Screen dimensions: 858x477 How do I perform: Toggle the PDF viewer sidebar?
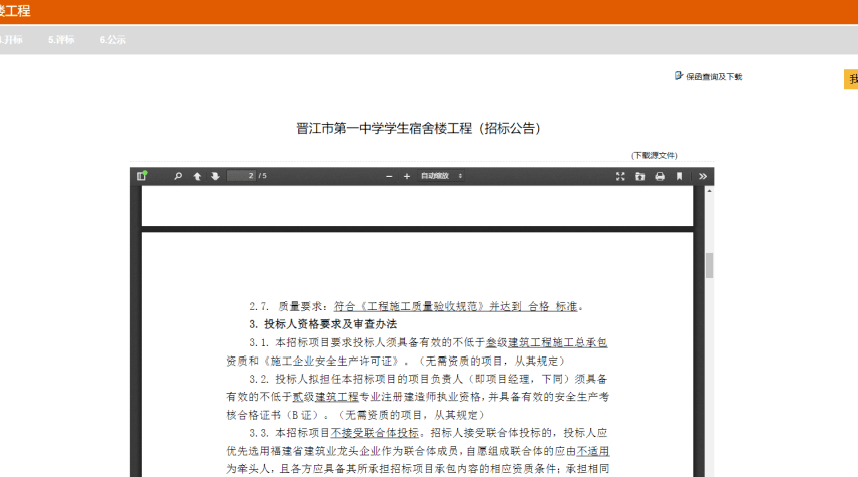[142, 176]
